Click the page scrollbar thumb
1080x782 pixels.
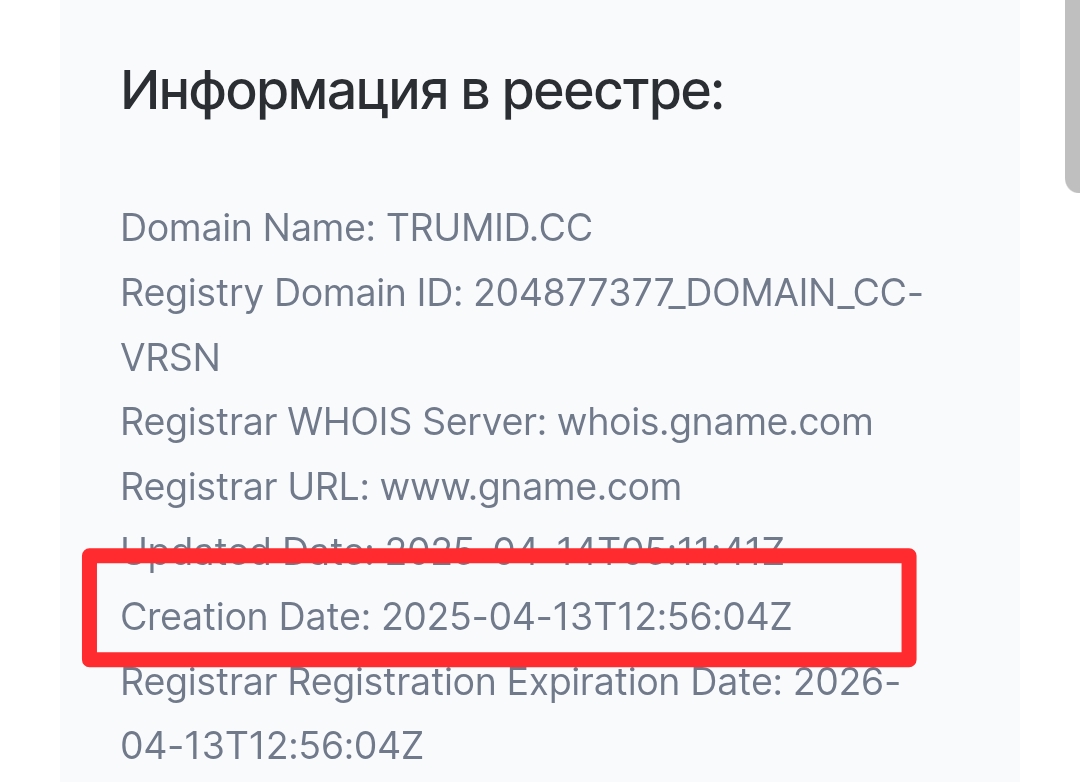[1072, 96]
